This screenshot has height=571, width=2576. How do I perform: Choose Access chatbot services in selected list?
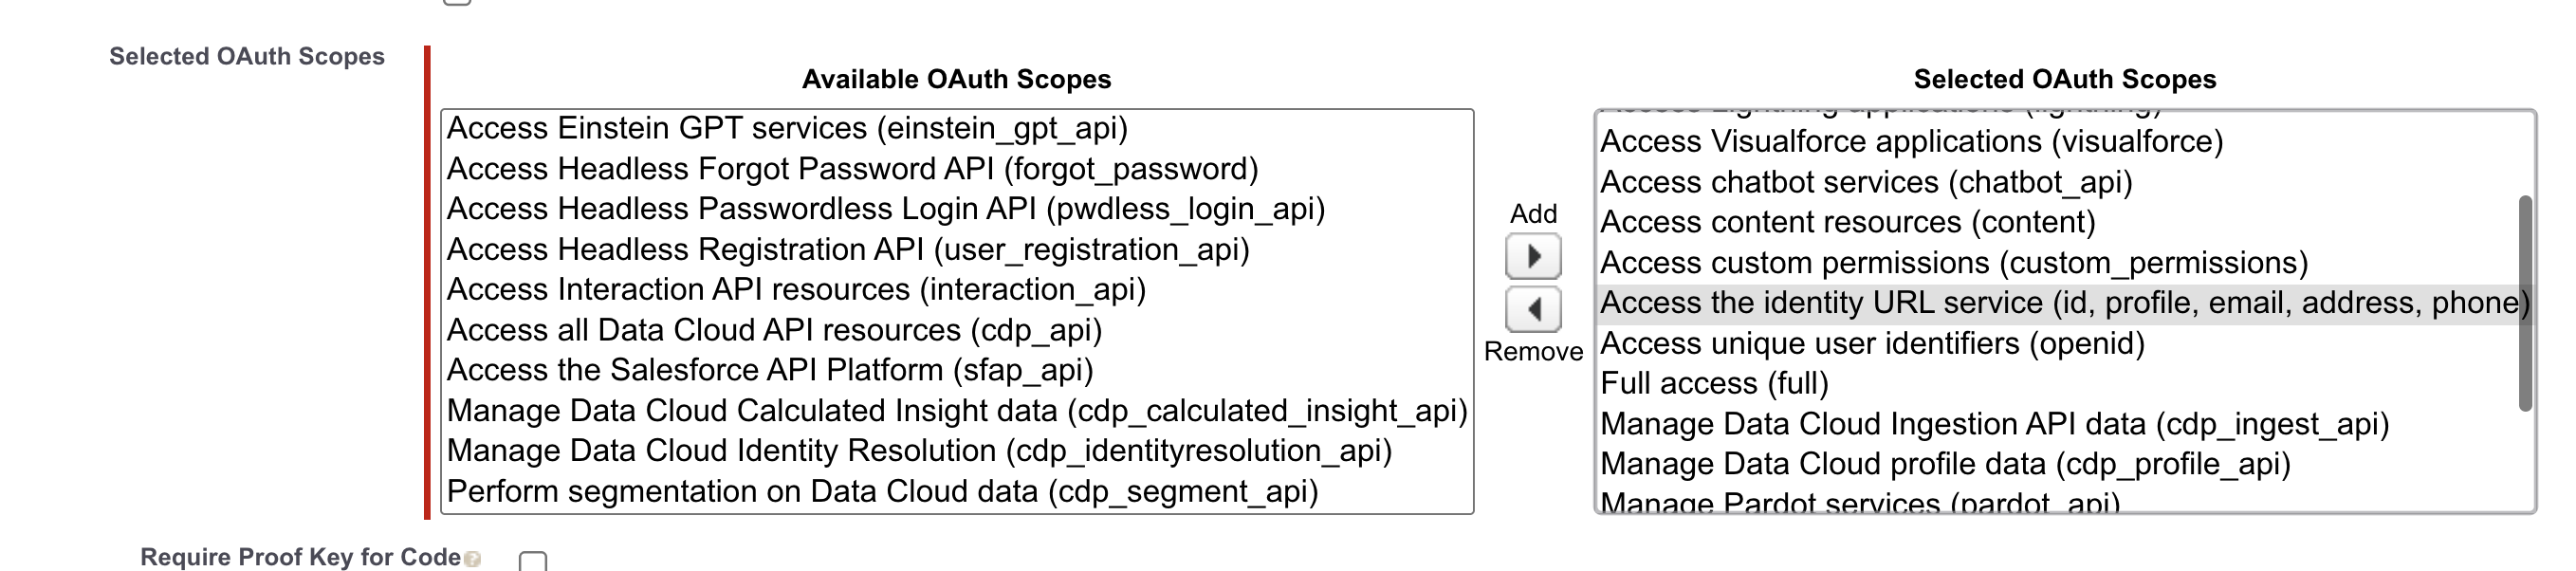click(1866, 182)
